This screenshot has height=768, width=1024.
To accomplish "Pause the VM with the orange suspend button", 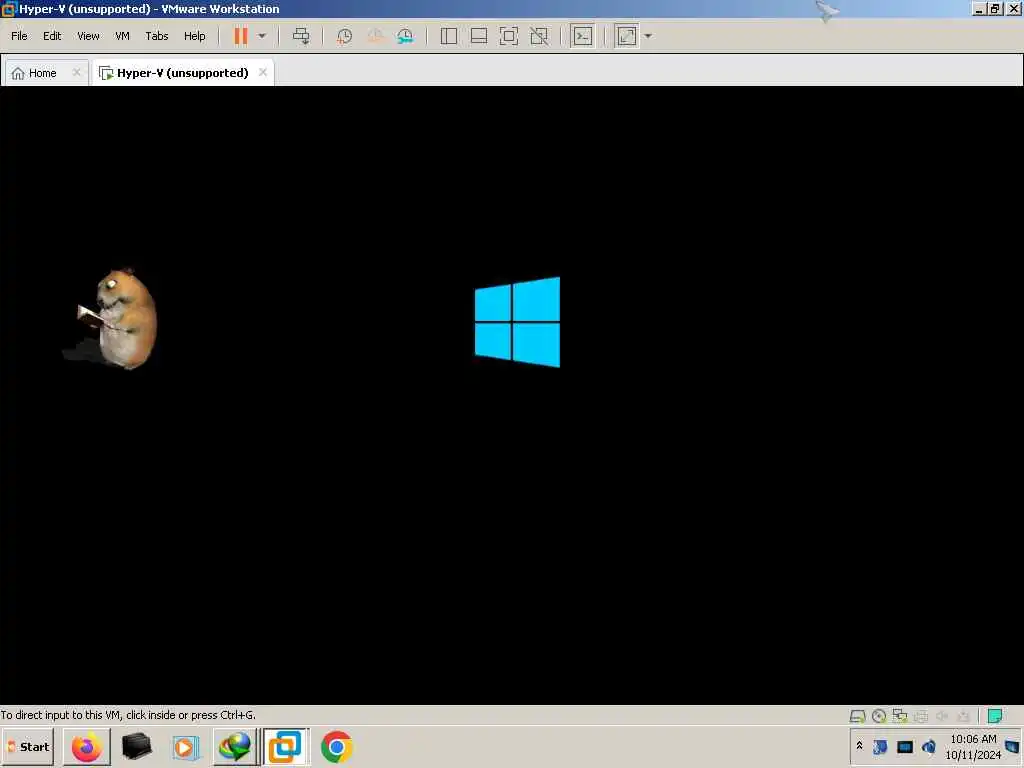I will 241,36.
